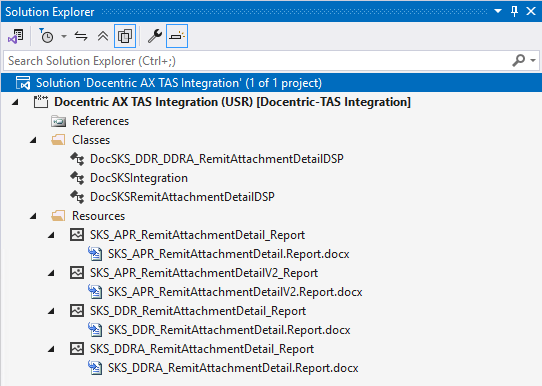Select Docentric AX TAS Integration (USR) project
Viewport: 542px width, 386px height.
tap(232, 102)
